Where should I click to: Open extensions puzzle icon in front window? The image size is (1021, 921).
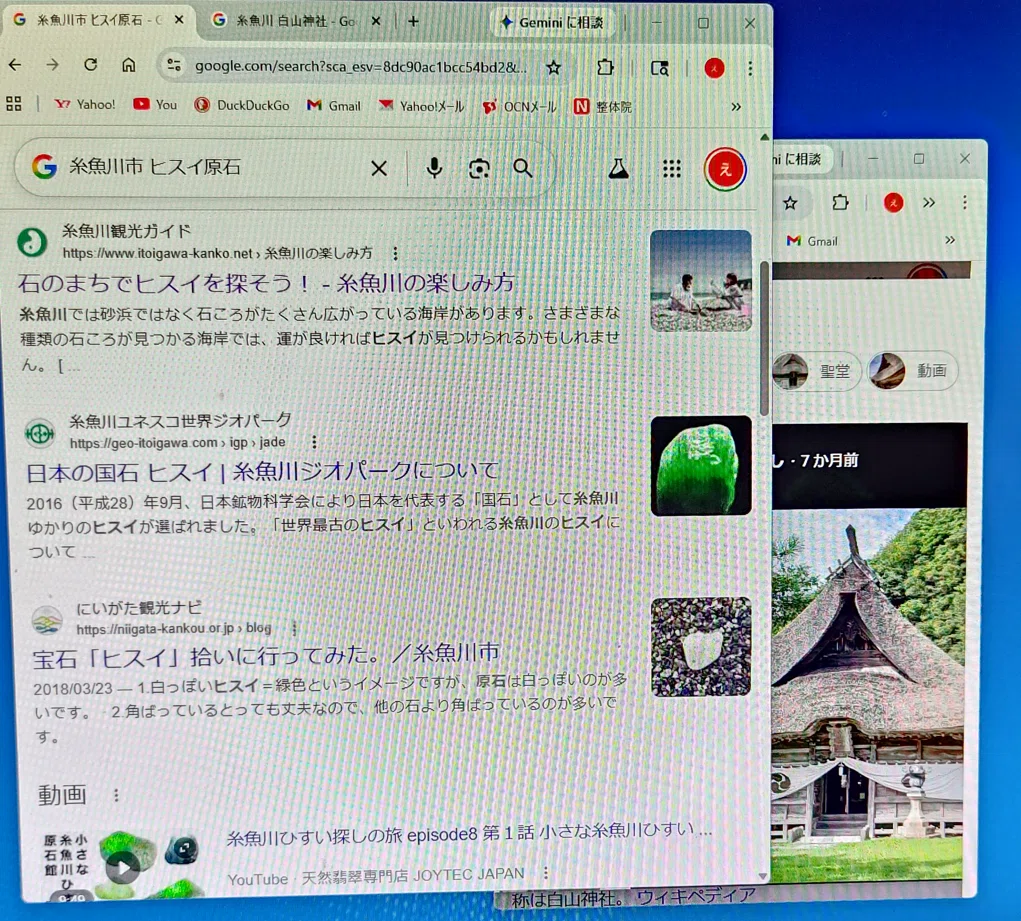605,67
